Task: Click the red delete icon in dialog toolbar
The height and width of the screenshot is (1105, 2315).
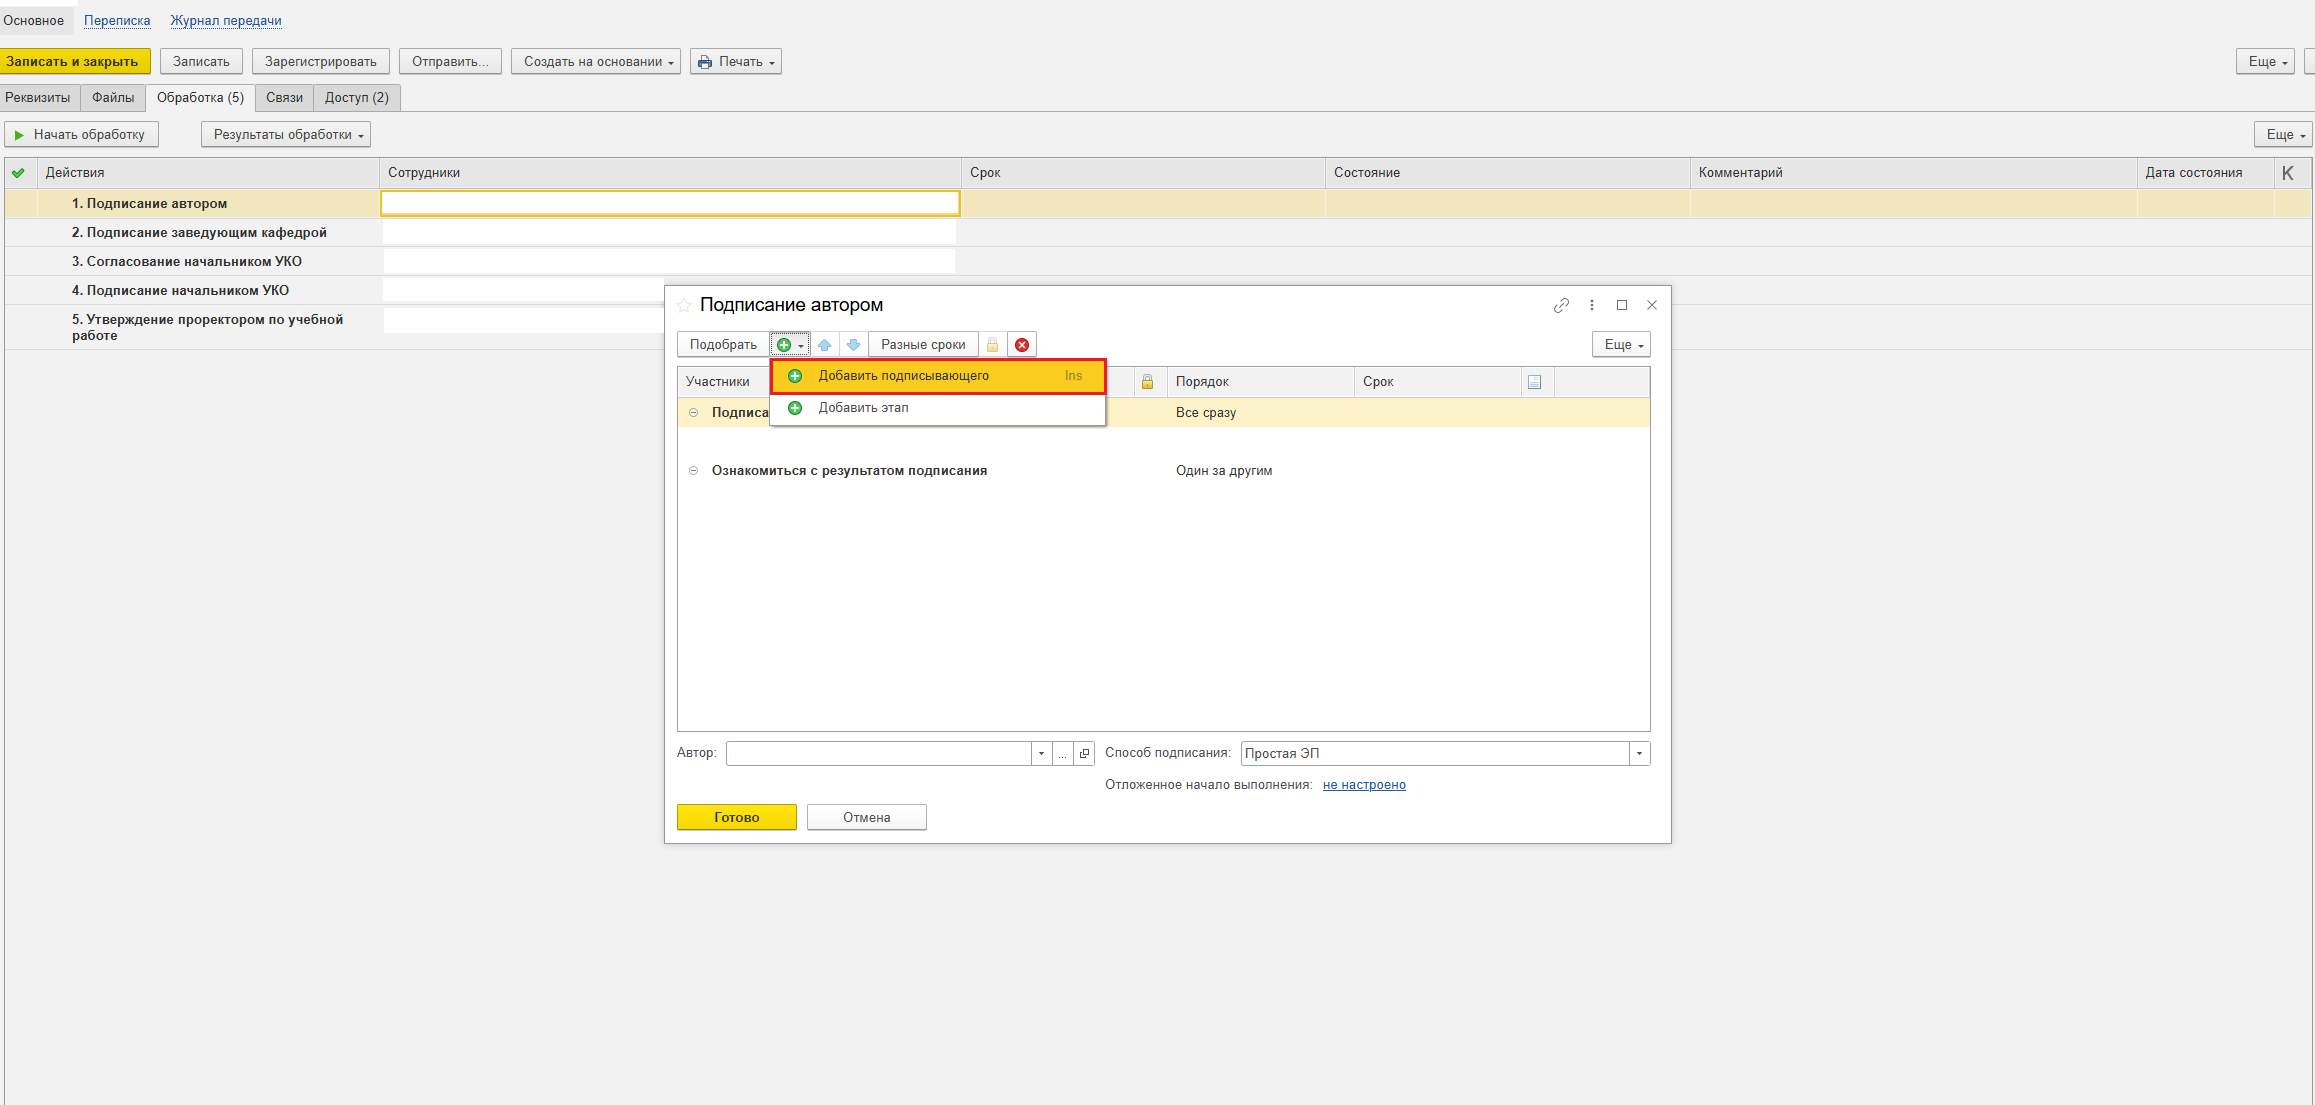Action: (1021, 345)
